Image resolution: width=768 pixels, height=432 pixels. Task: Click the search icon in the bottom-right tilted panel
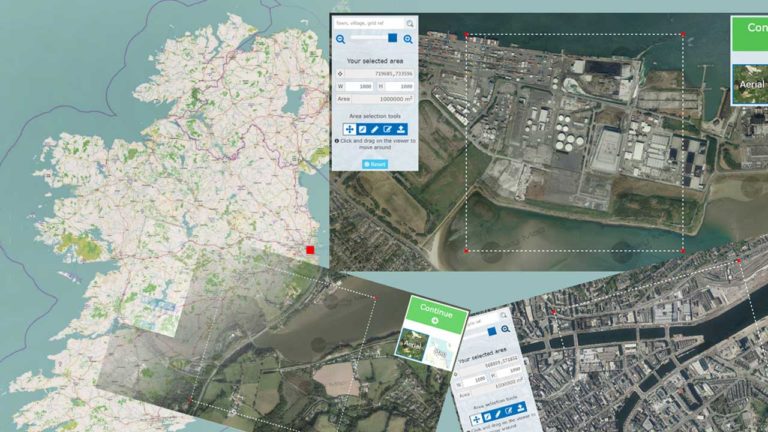(503, 315)
